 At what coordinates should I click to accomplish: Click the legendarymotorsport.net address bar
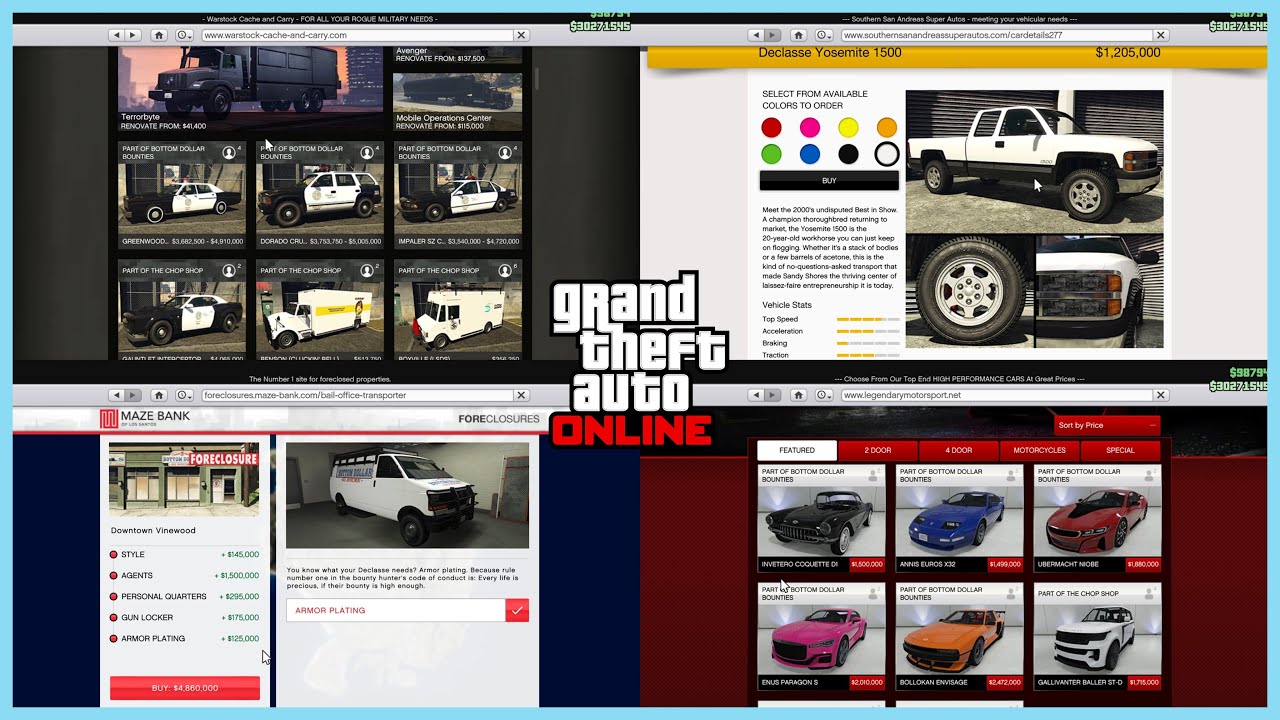click(997, 395)
